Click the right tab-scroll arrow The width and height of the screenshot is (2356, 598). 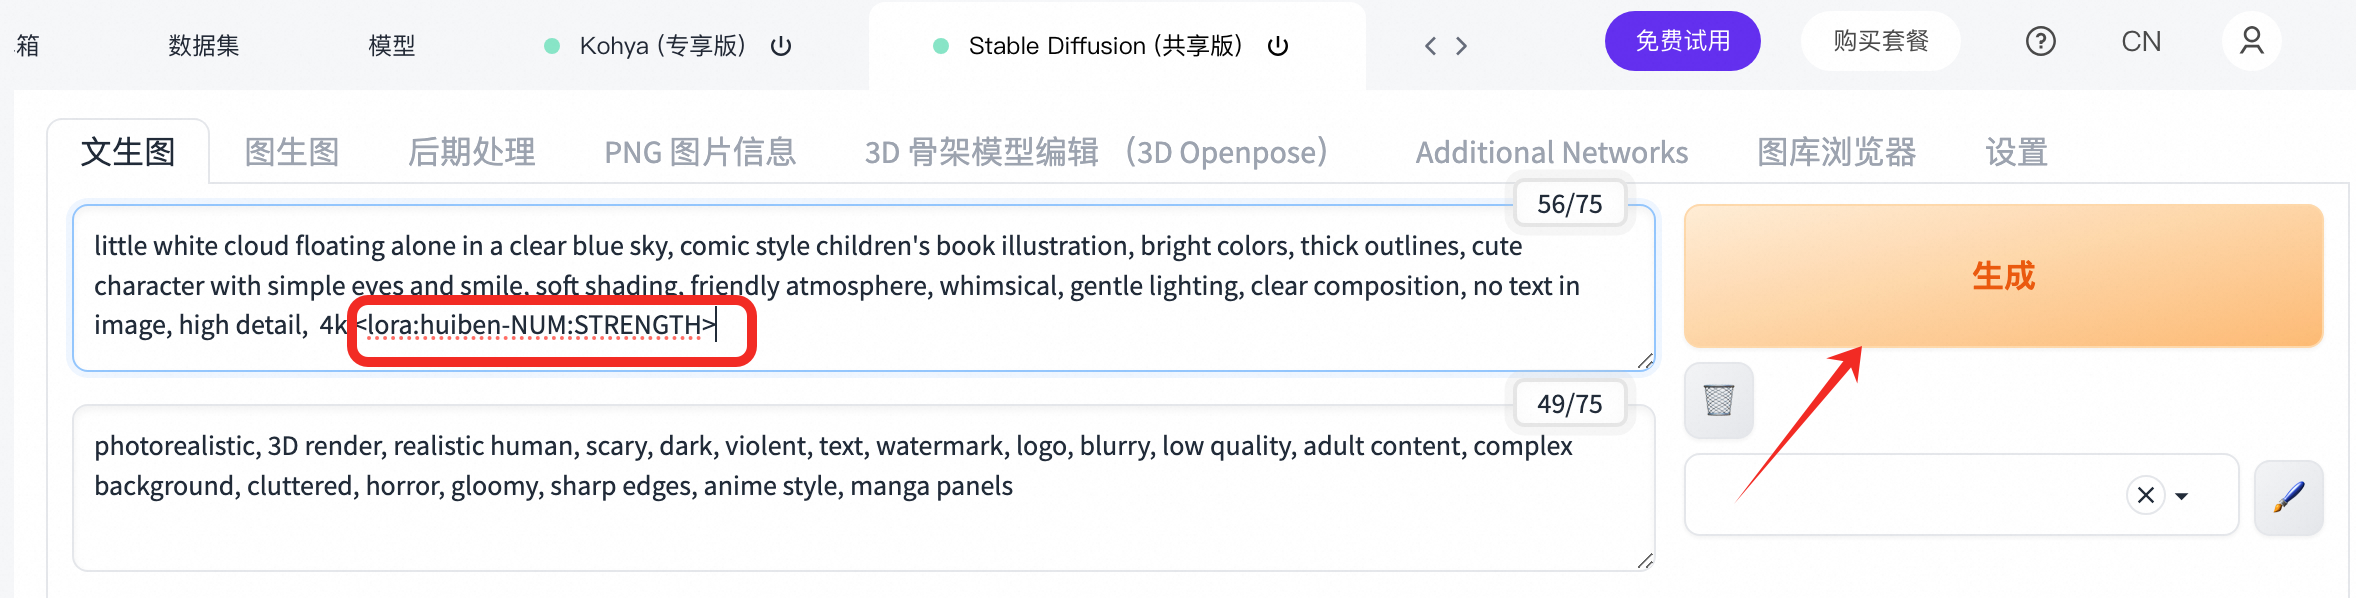click(x=1462, y=46)
